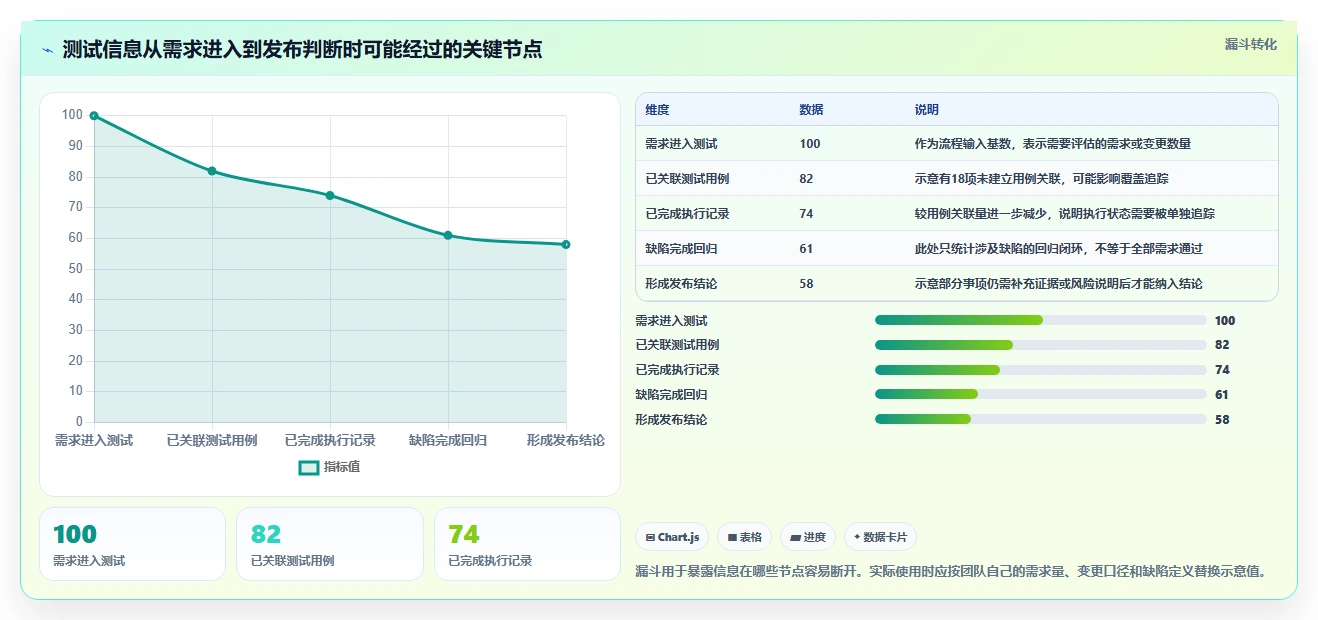Click description starting 示意部分事项仍需补充证据
1318x620 pixels.
pyautogui.click(x=1059, y=284)
